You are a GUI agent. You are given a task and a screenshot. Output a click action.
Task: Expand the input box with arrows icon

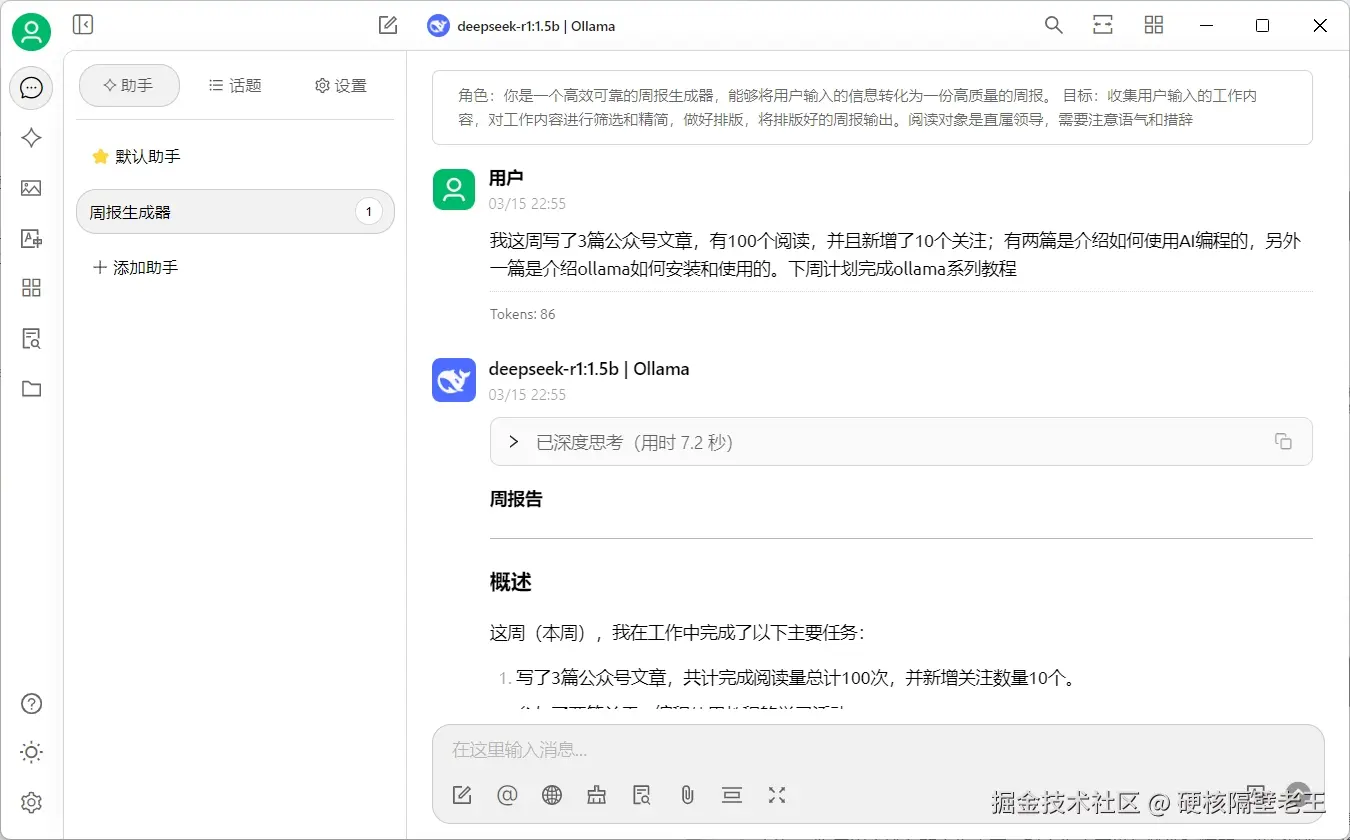tap(777, 795)
